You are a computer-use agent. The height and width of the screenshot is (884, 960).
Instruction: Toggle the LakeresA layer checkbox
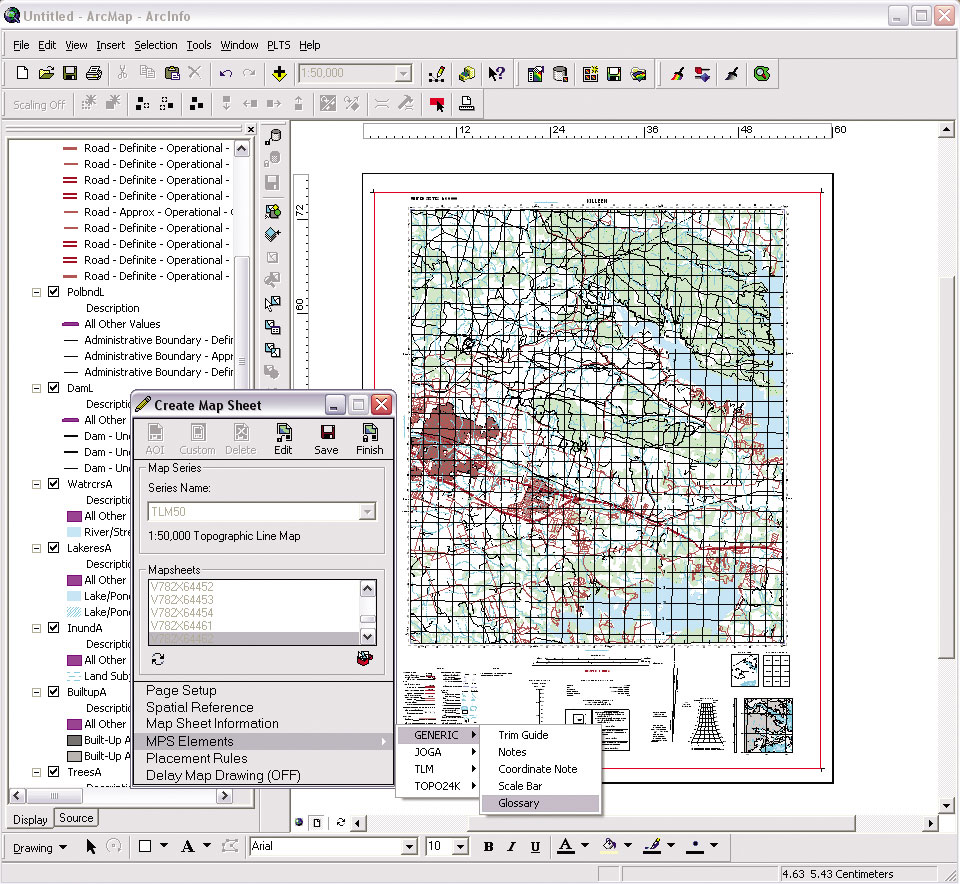pyautogui.click(x=54, y=547)
